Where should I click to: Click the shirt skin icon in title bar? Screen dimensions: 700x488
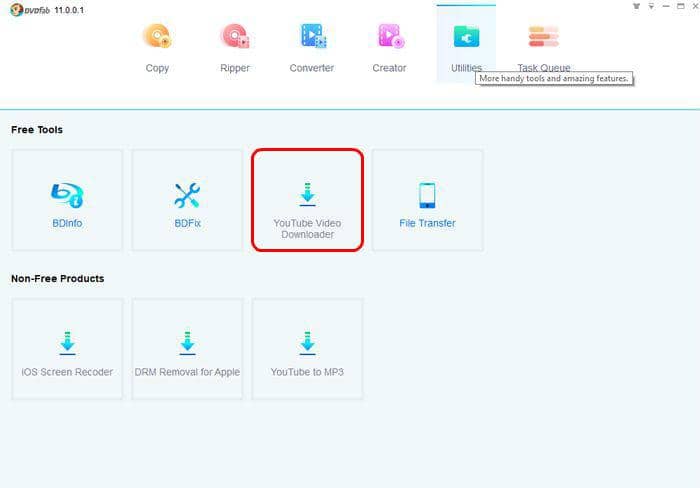[x=637, y=6]
